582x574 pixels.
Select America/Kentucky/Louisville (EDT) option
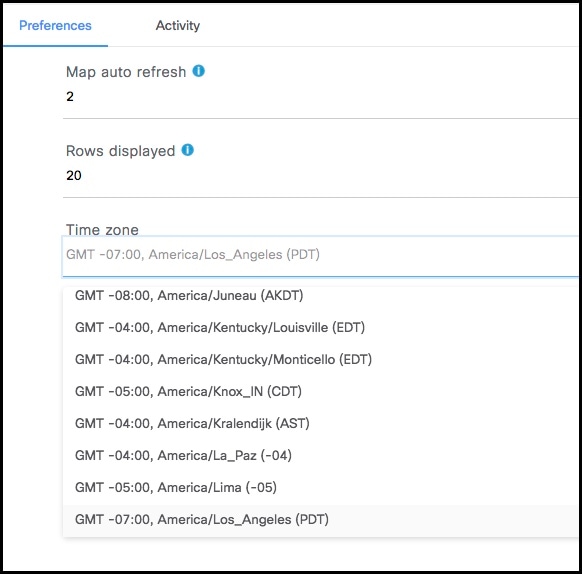[x=321, y=327]
